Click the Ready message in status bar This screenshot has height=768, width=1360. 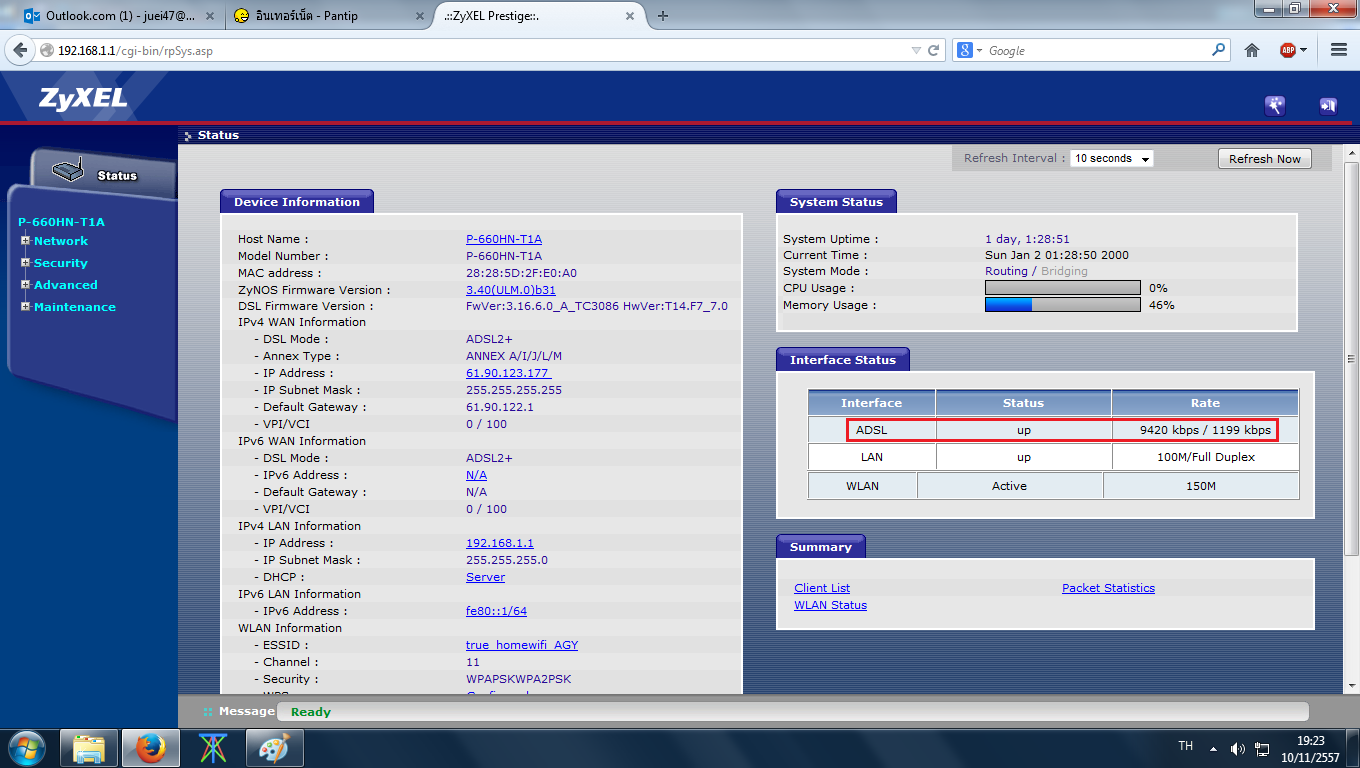coord(311,712)
